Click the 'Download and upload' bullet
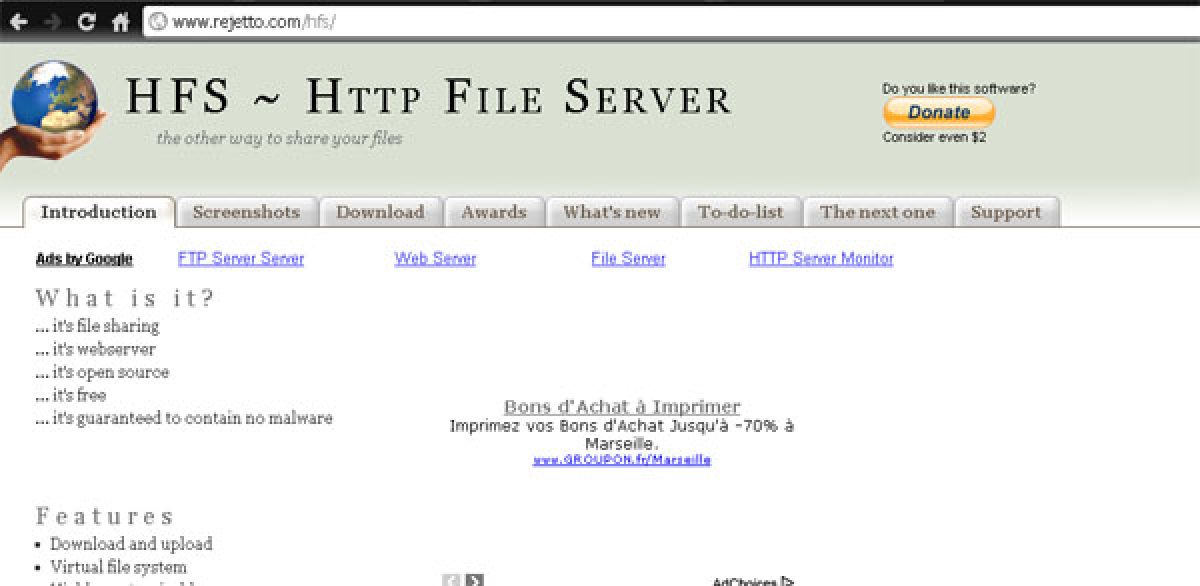 tap(131, 544)
